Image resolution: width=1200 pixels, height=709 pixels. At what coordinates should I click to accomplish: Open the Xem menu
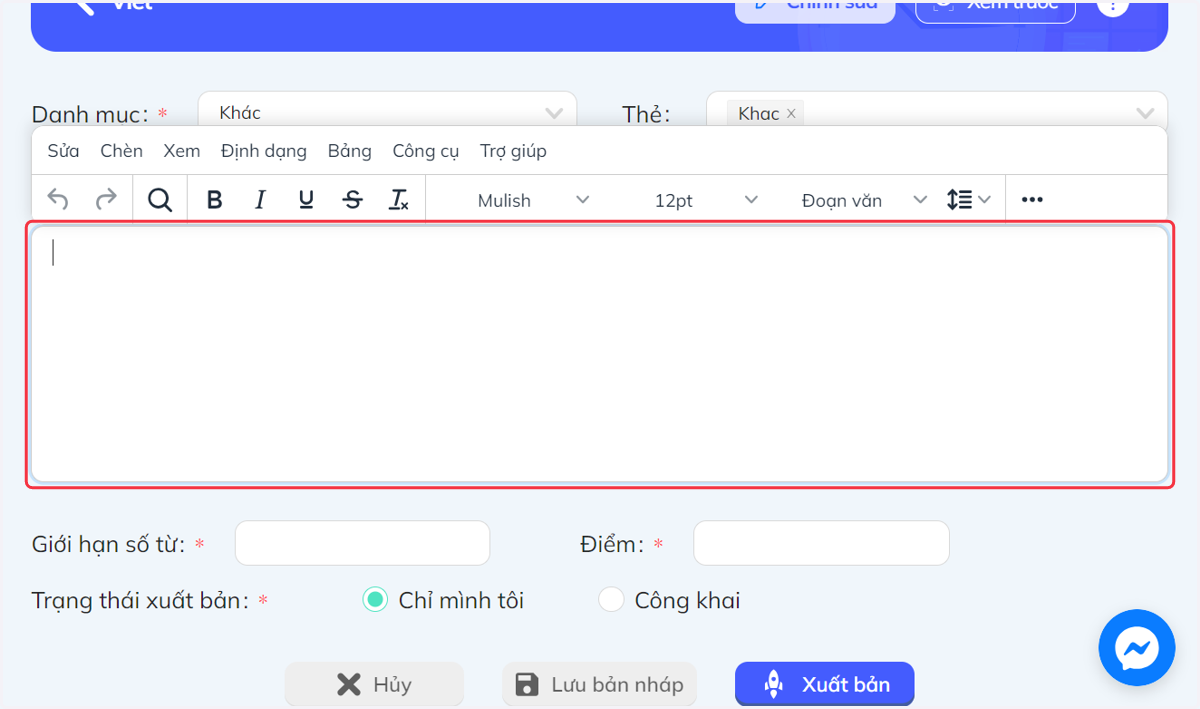pos(182,151)
